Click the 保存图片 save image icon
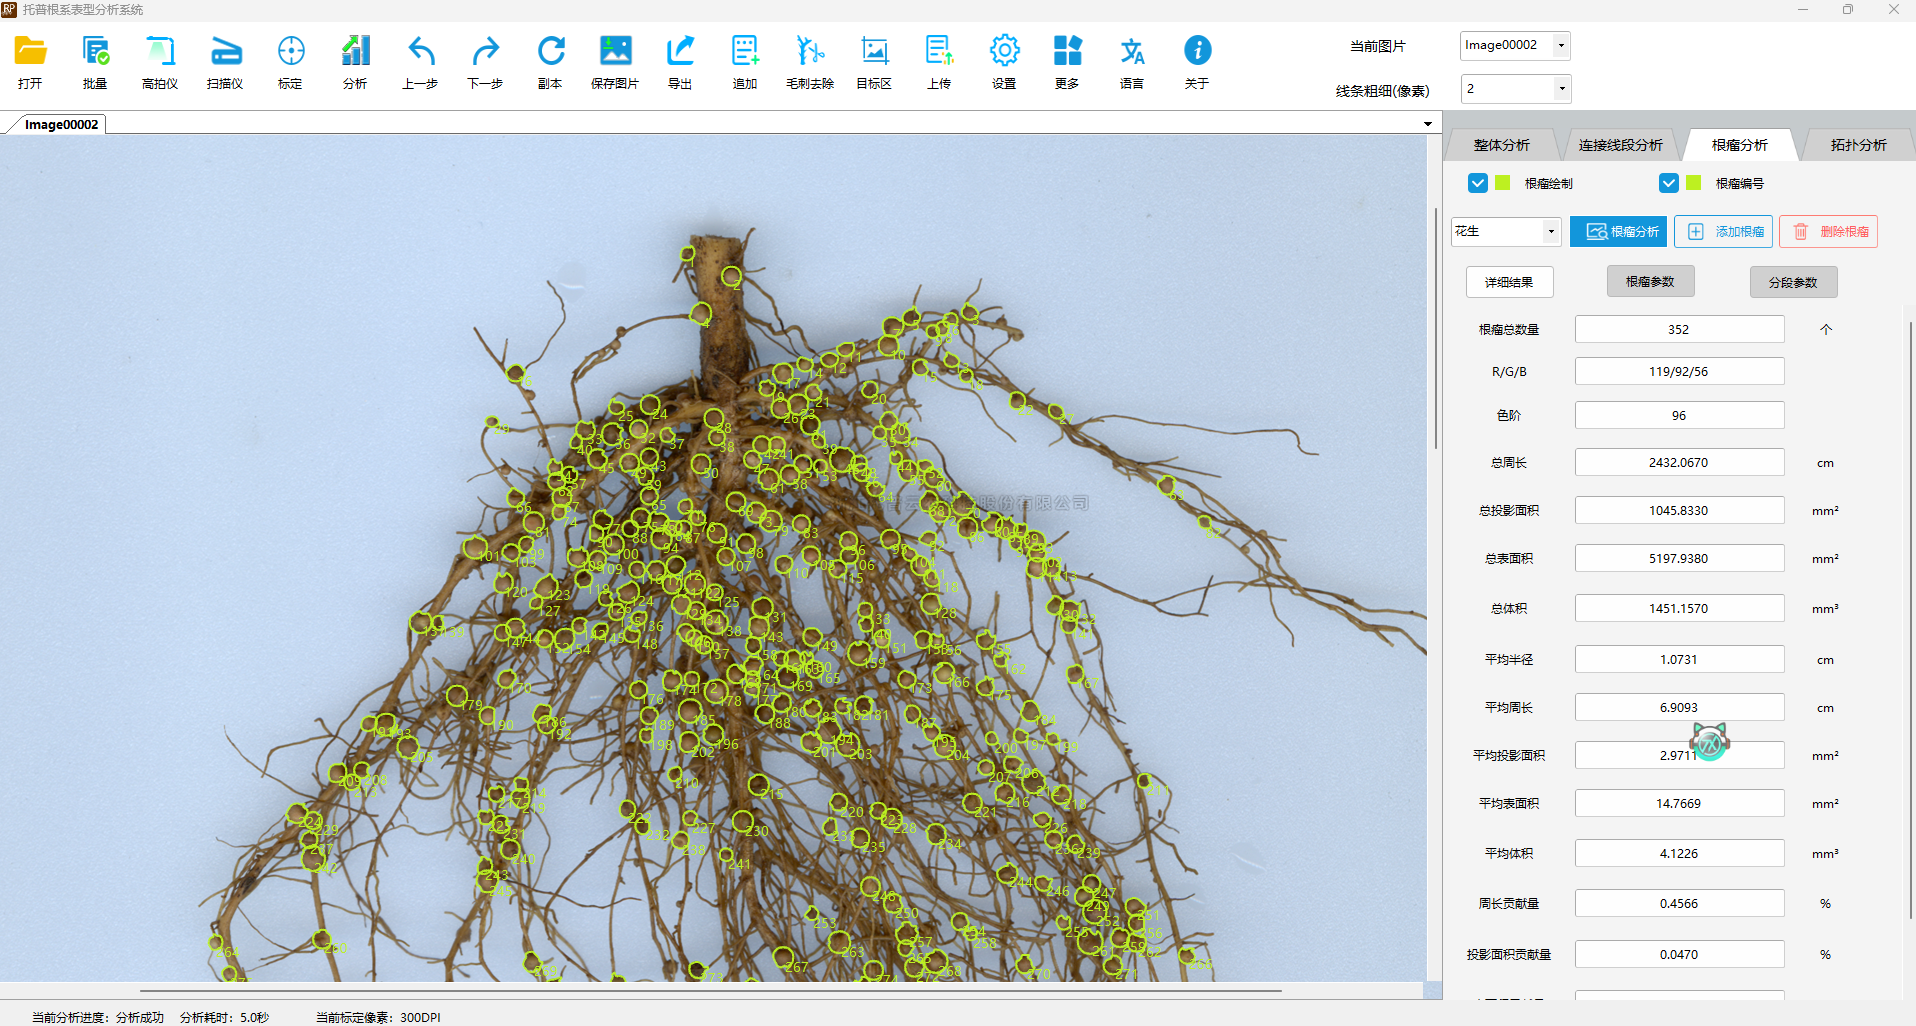Screen dimensions: 1916x1026 [x=615, y=52]
